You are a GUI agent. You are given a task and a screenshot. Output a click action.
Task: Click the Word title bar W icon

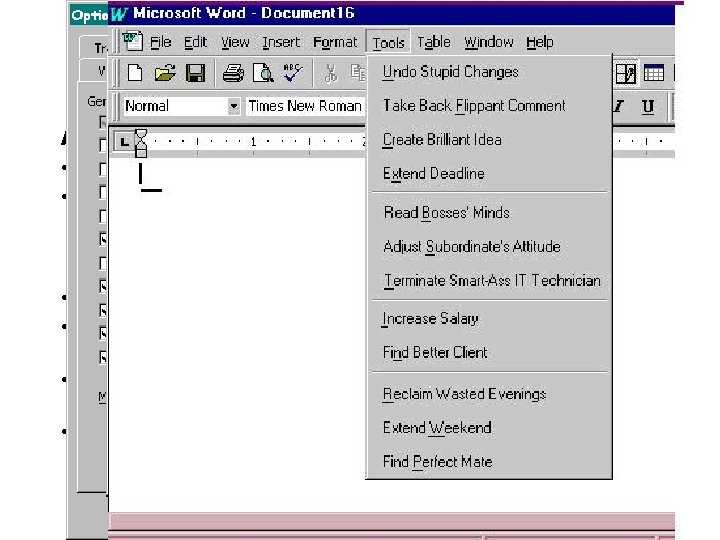tap(119, 14)
